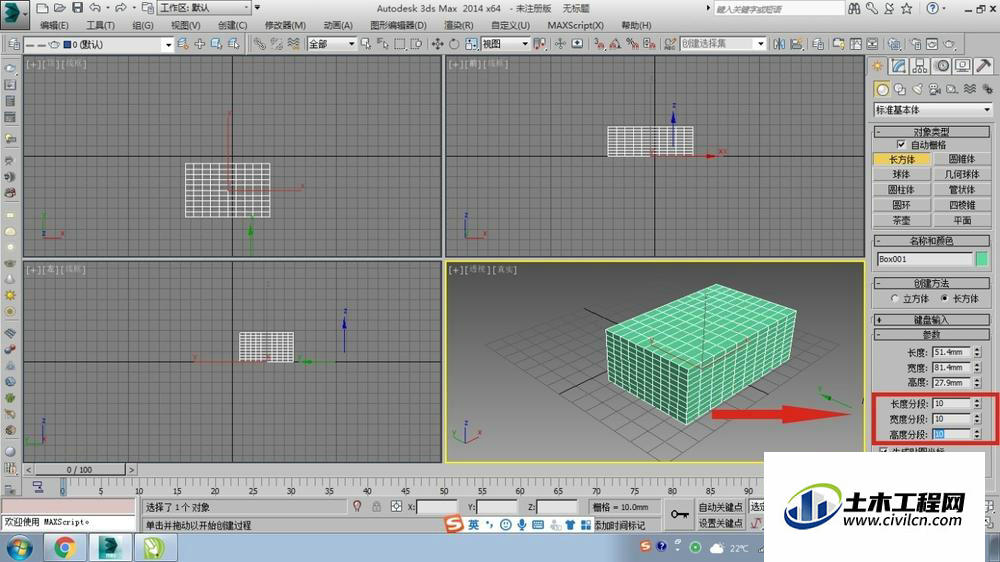Switch to the Hierarchy panel tab
Screen dimensions: 1000x562
tap(920, 66)
